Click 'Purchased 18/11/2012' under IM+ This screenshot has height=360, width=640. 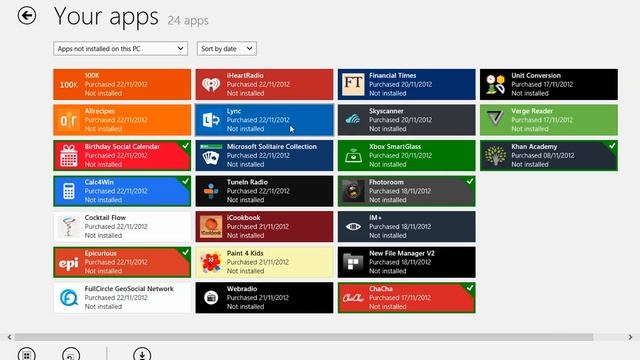[x=400, y=227]
